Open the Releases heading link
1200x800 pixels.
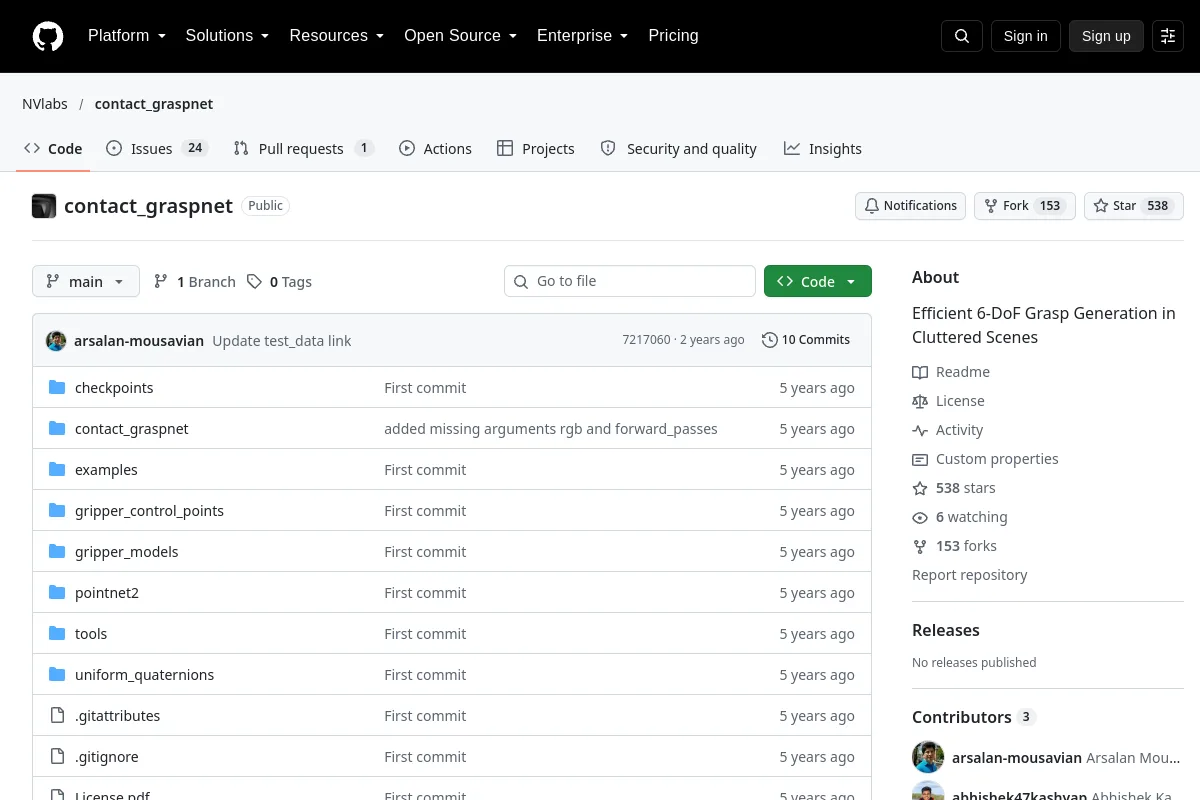point(946,630)
